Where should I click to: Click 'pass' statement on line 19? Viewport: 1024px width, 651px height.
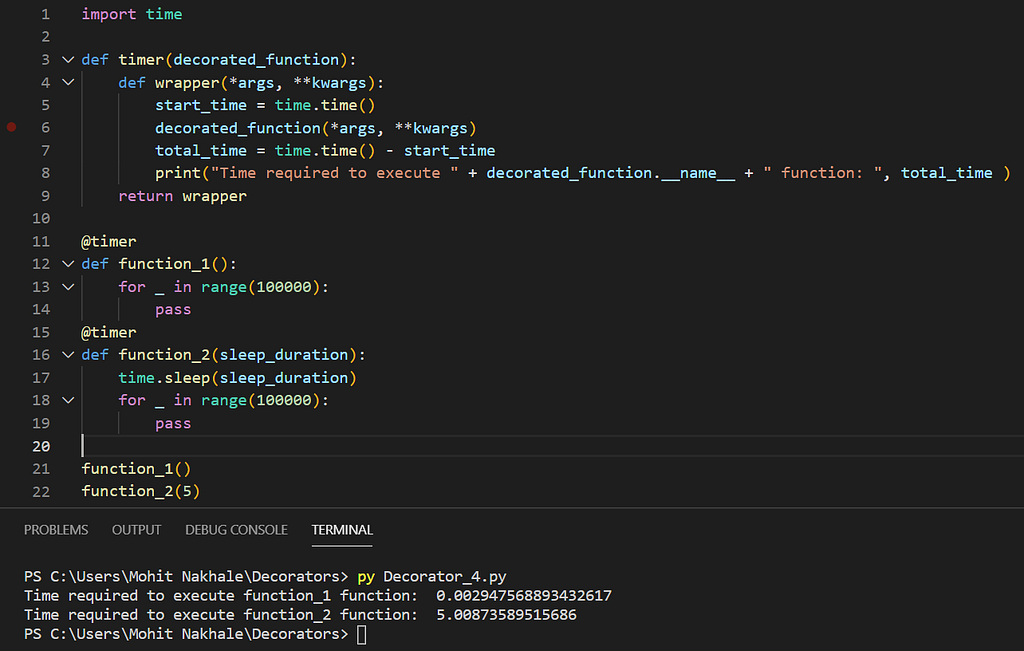[x=173, y=423]
